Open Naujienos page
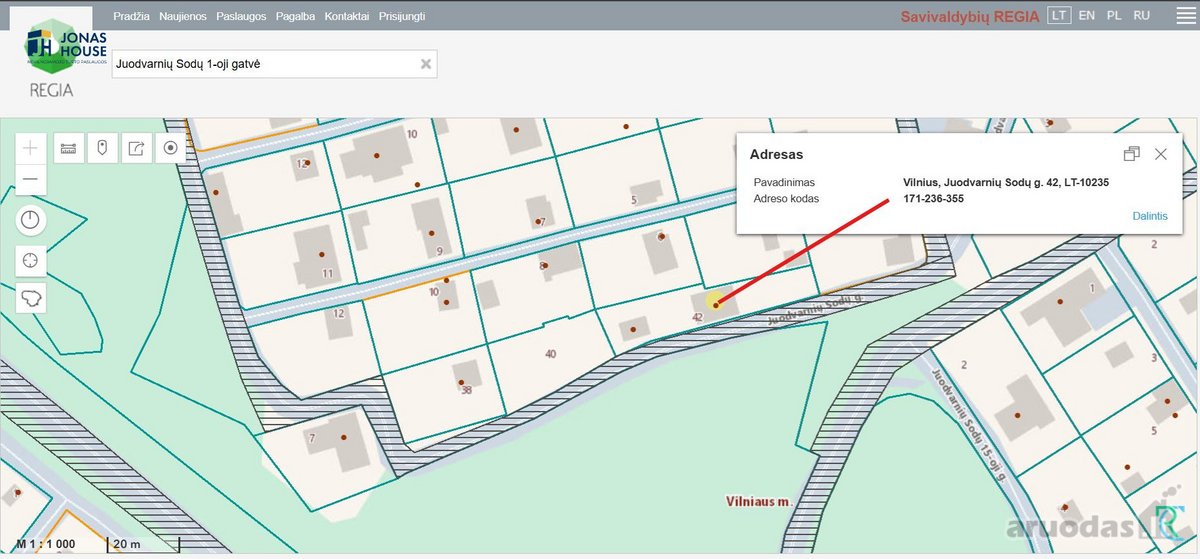 pyautogui.click(x=183, y=16)
